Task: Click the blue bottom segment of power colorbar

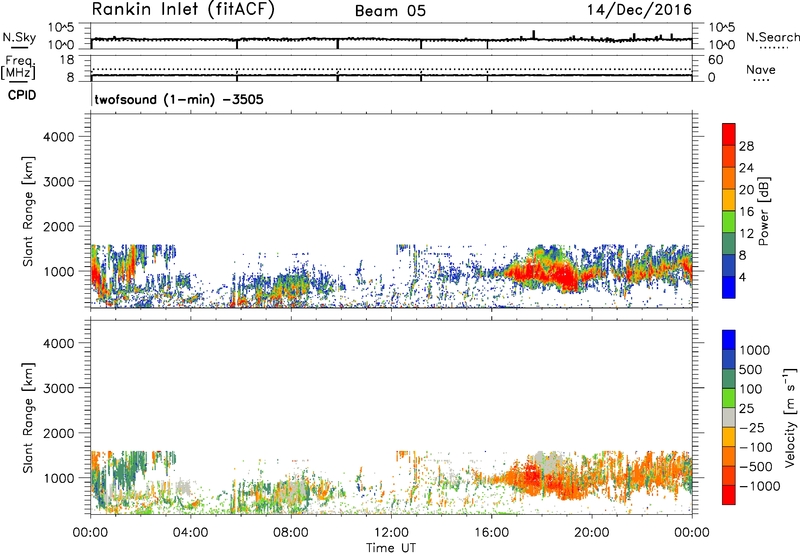Action: click(729, 287)
